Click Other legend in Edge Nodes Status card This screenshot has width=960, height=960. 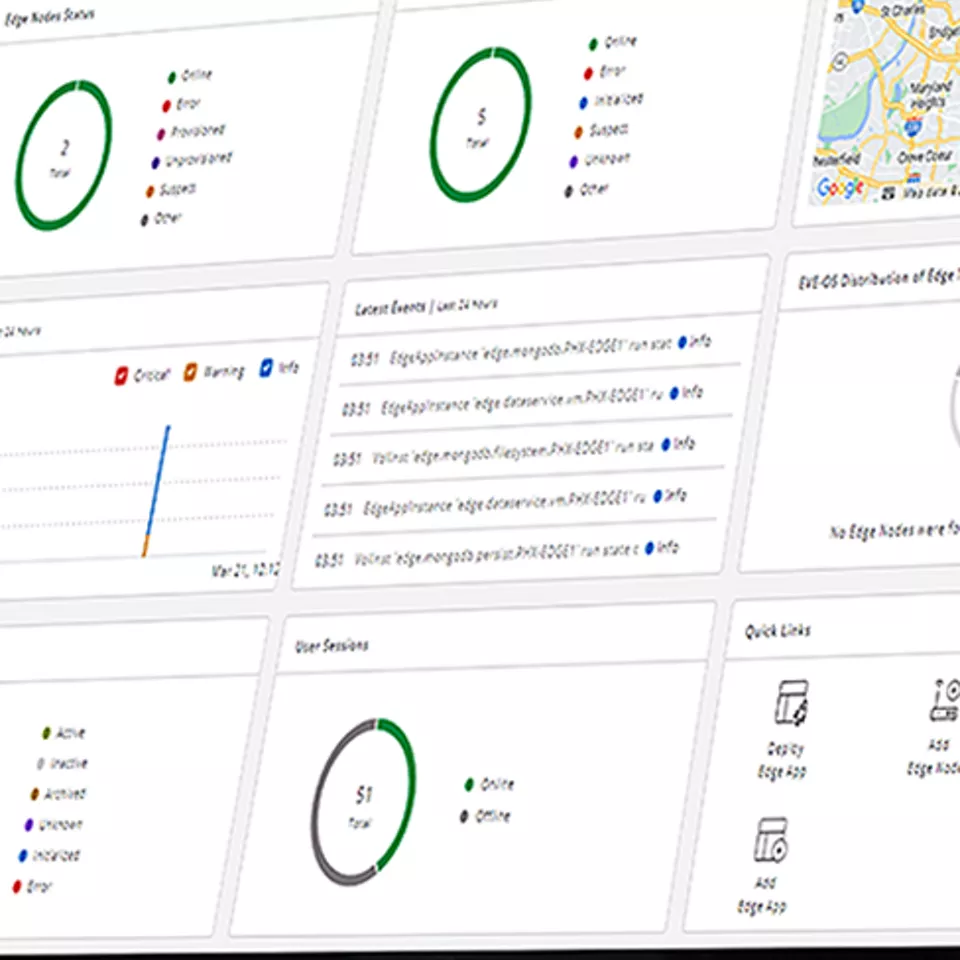tap(162, 219)
